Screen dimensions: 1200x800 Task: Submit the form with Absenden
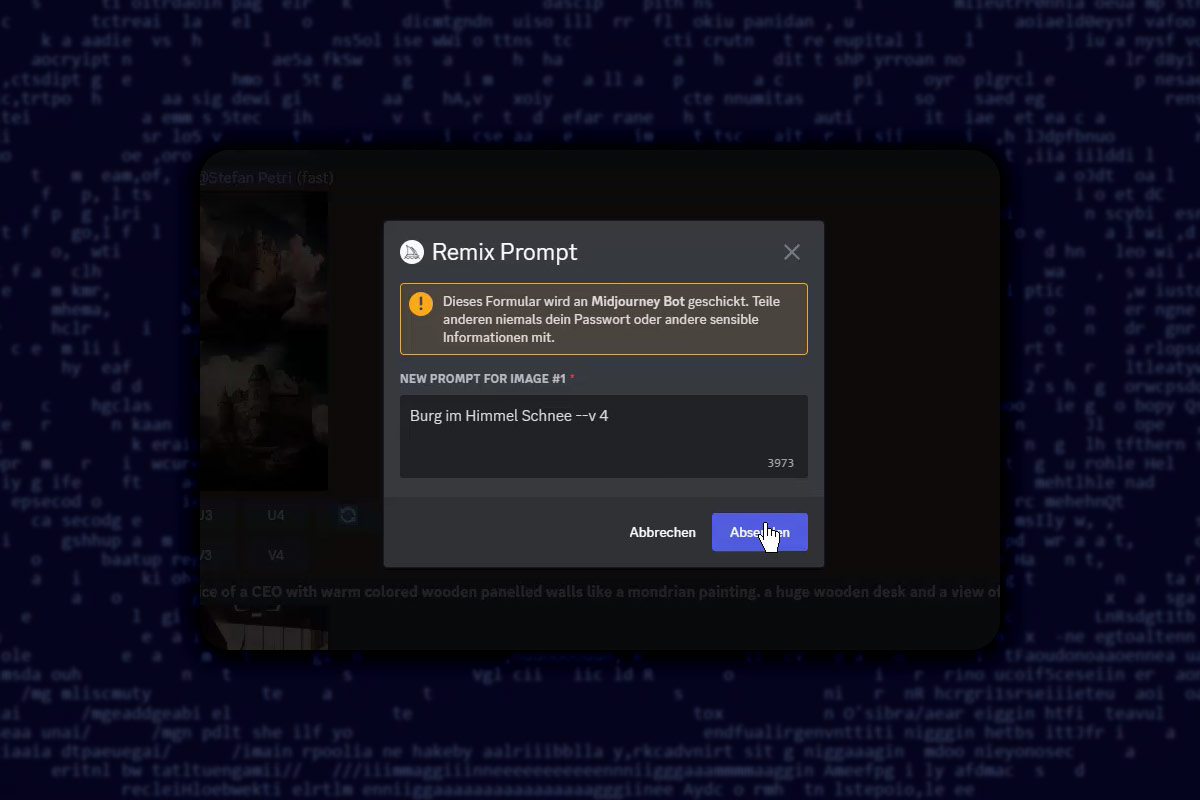pyautogui.click(x=760, y=532)
